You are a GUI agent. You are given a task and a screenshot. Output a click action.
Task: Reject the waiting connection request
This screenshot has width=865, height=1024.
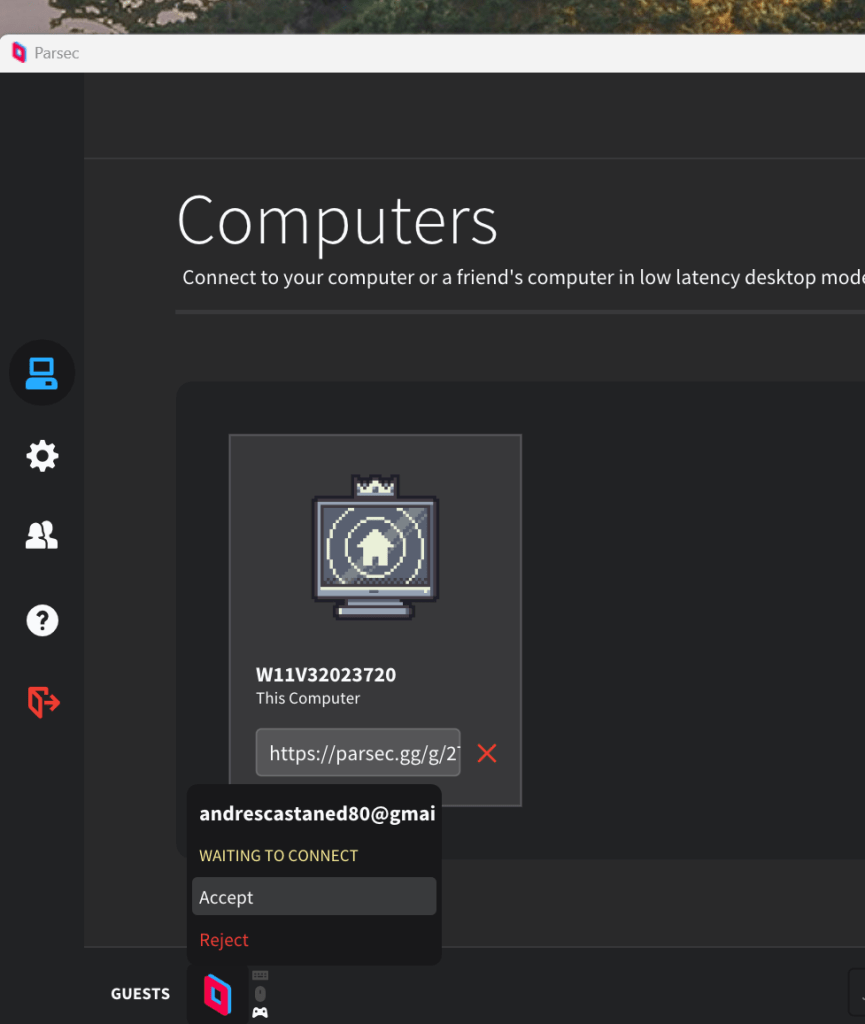[x=224, y=940]
